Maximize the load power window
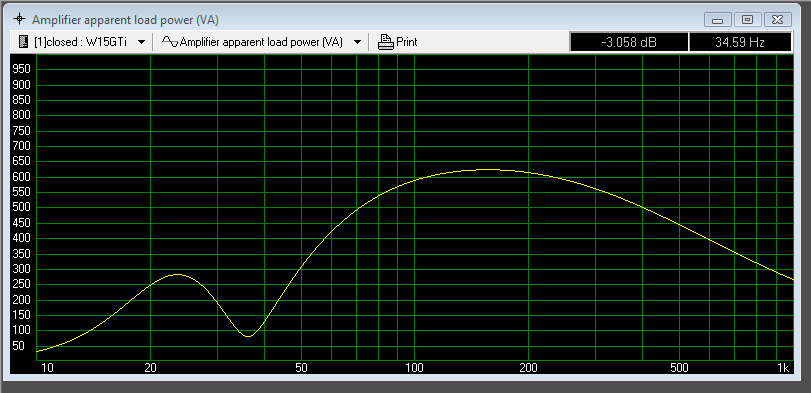 coord(747,20)
